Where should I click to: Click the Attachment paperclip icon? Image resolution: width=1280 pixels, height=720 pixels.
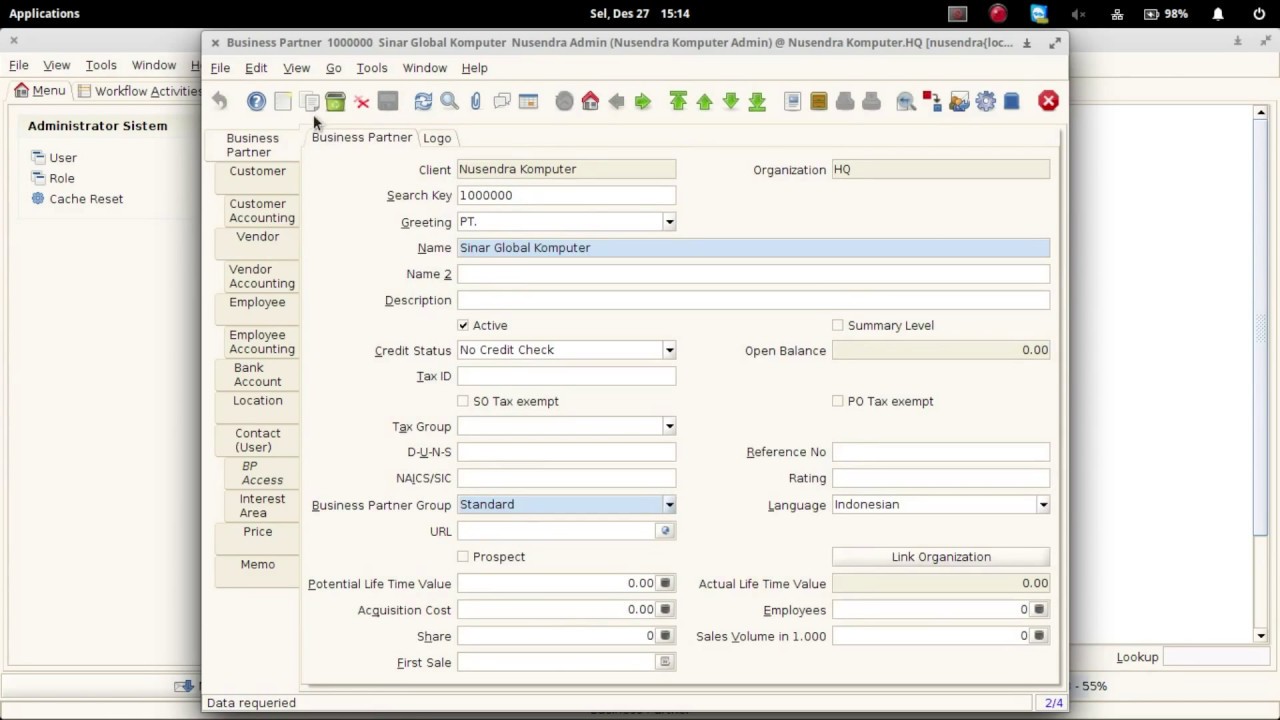tap(475, 101)
